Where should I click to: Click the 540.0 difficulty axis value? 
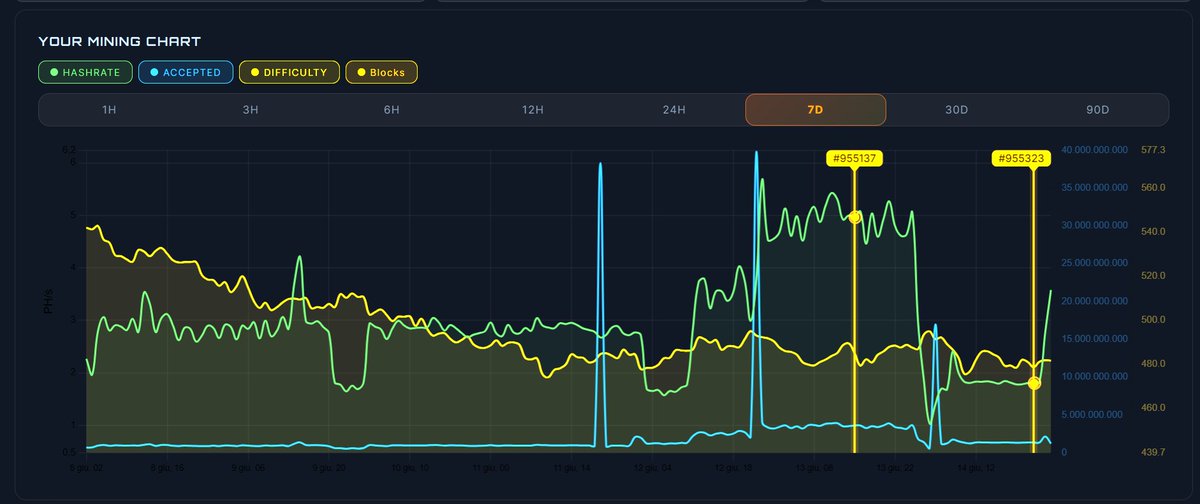pyautogui.click(x=1153, y=232)
